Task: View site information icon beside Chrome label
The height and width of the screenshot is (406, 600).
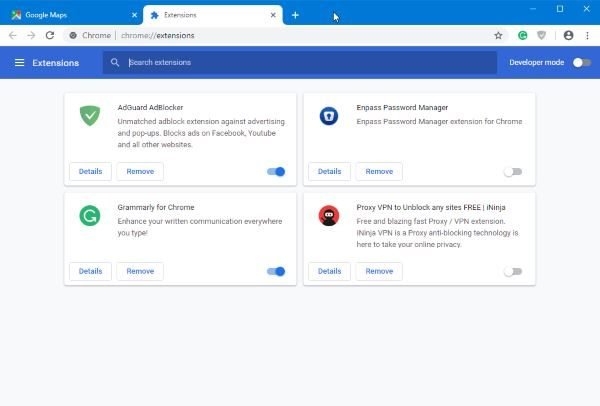Action: tap(73, 36)
